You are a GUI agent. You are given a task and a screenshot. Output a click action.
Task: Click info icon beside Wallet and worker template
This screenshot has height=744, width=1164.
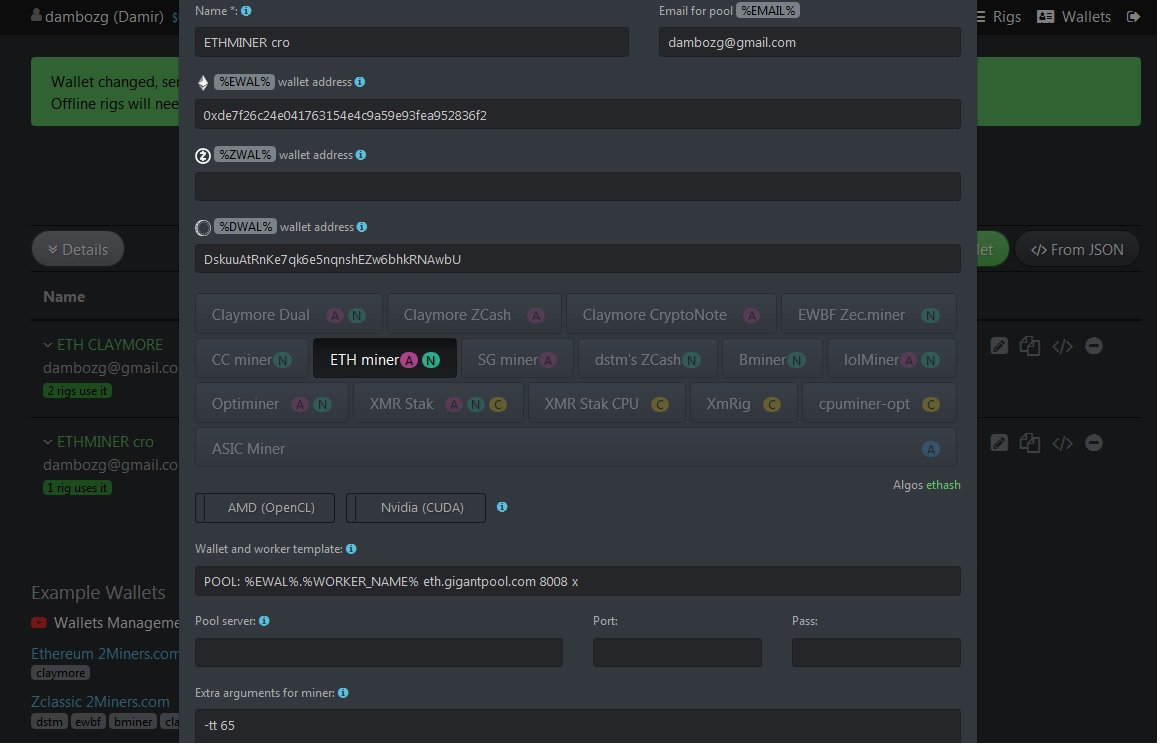click(x=351, y=549)
